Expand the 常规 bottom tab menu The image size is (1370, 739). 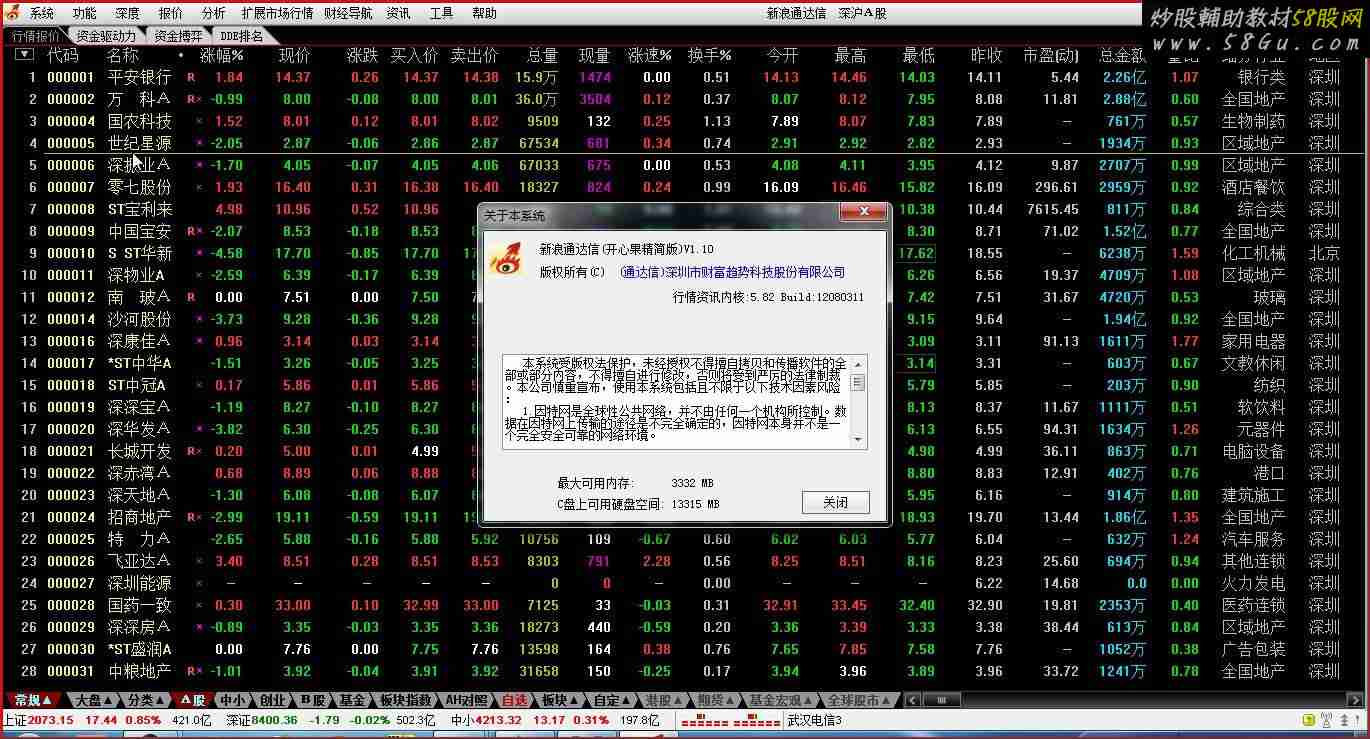(x=35, y=700)
